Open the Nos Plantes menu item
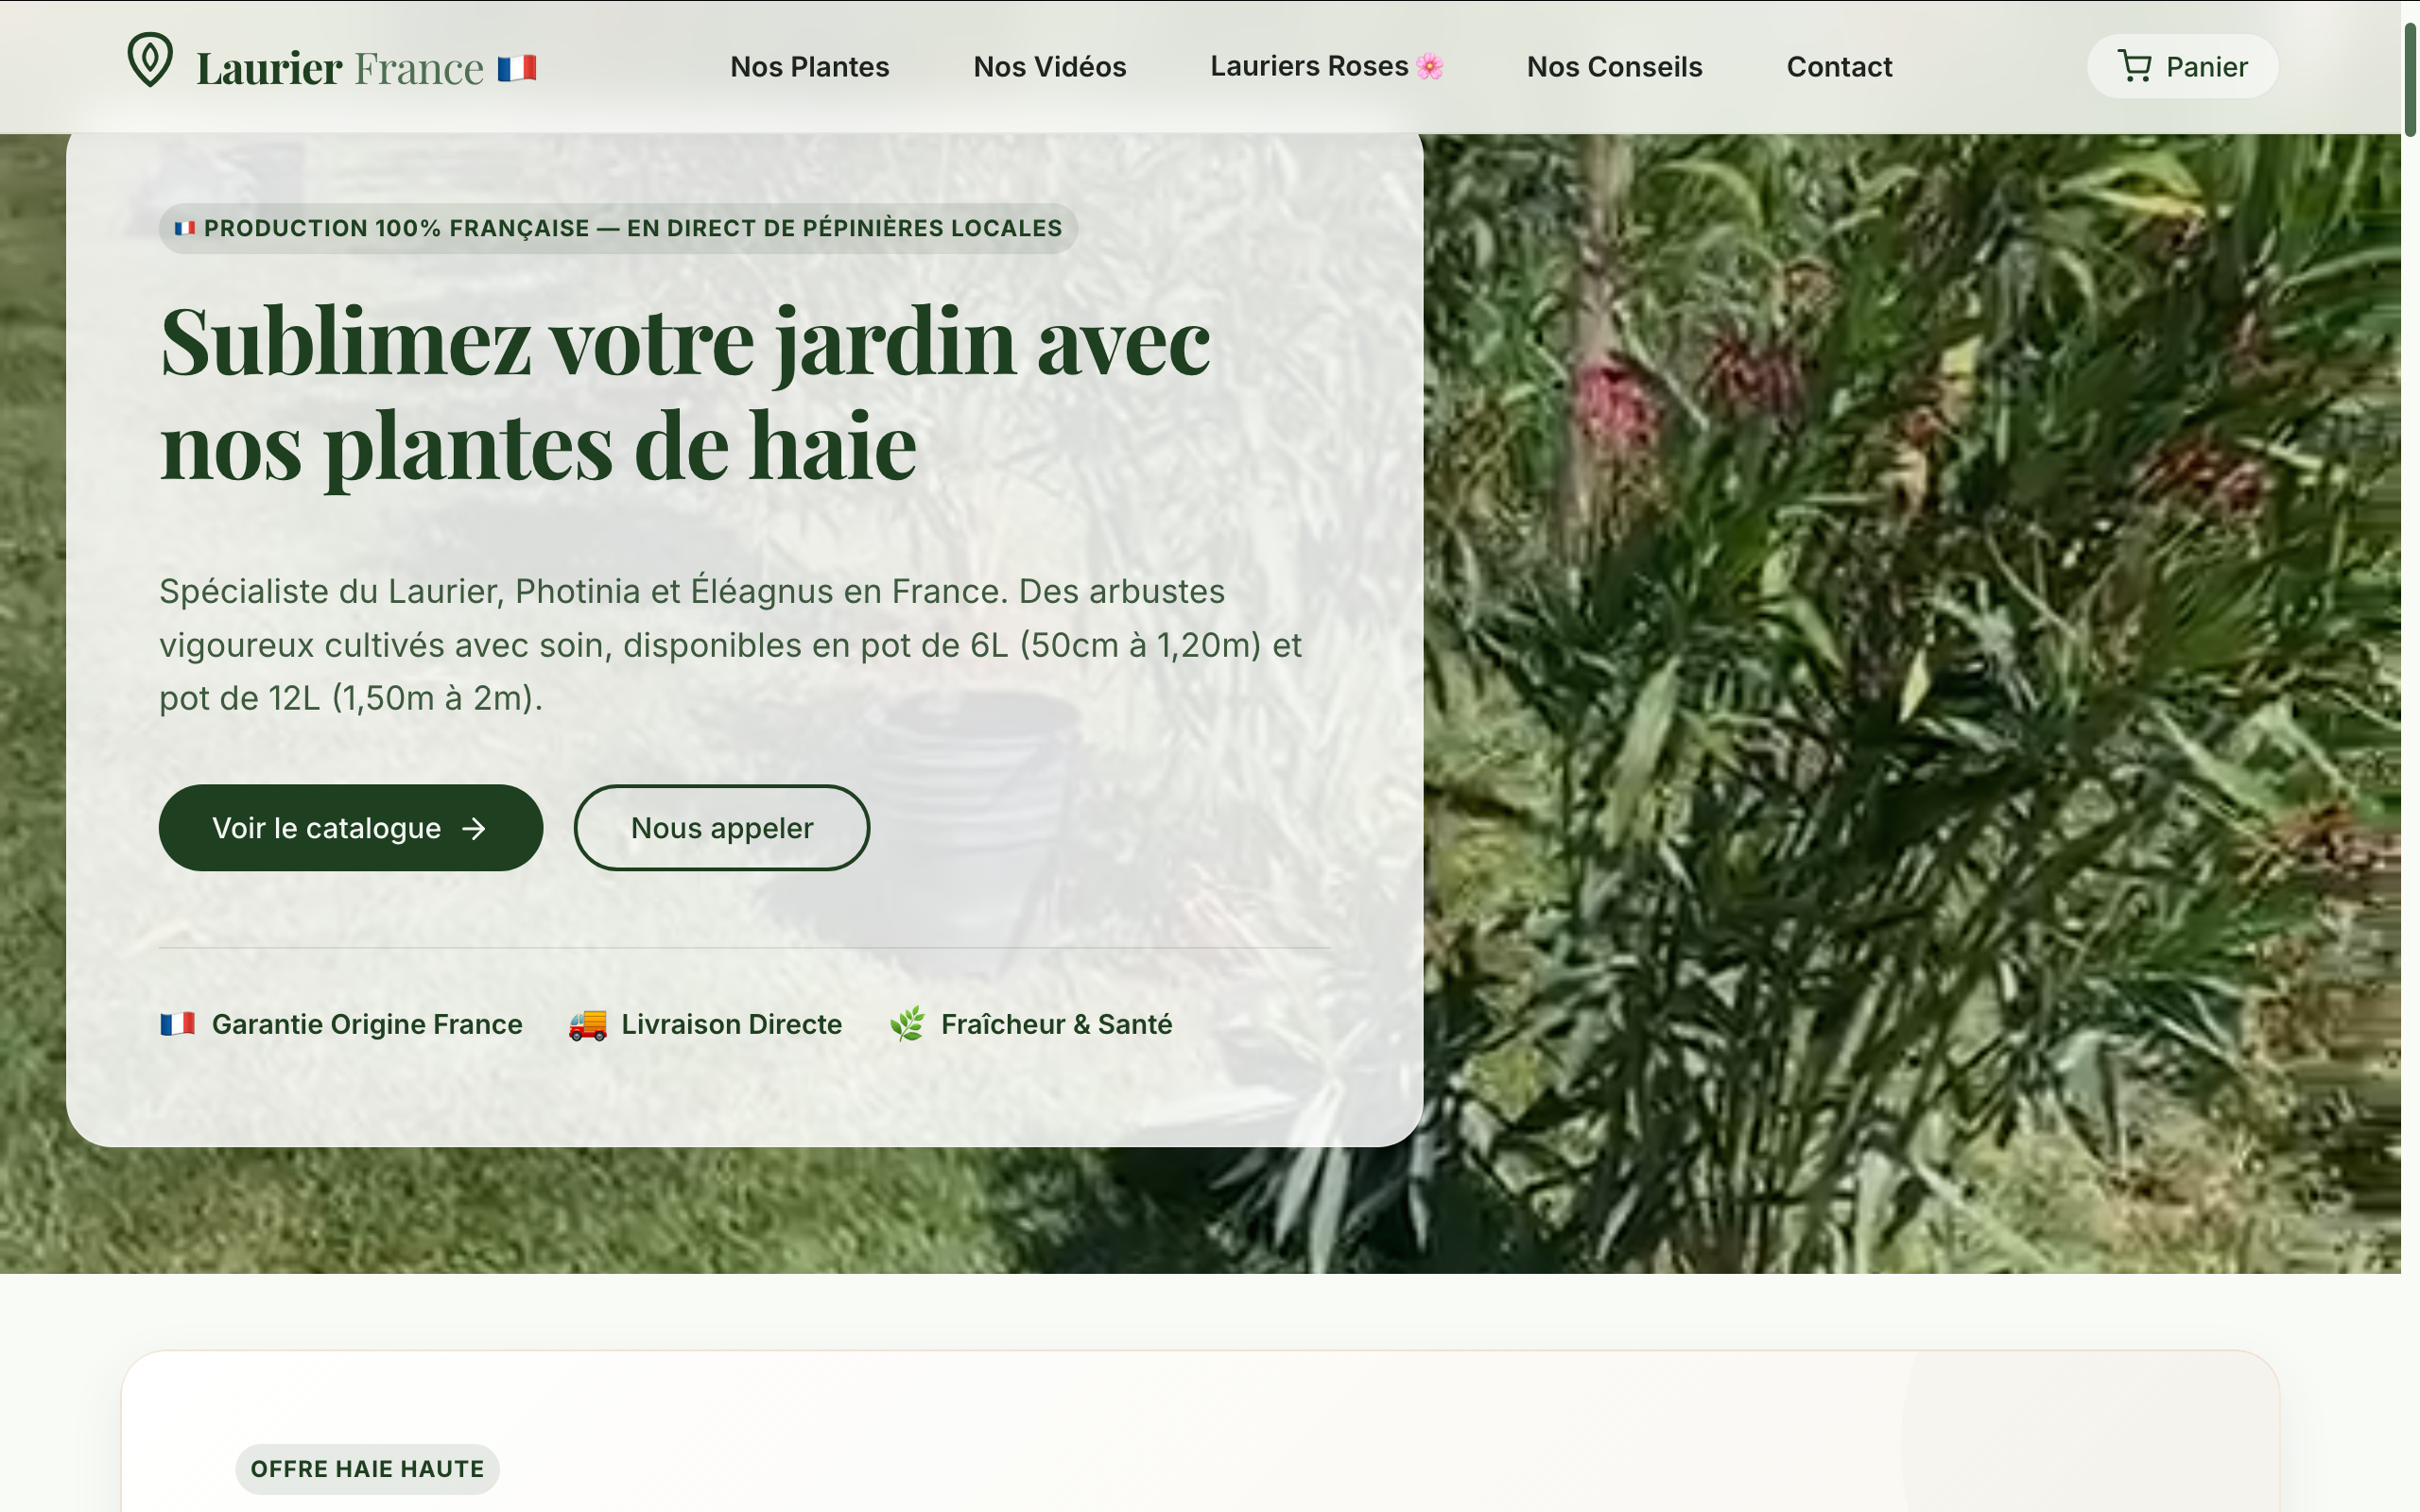Image resolution: width=2420 pixels, height=1512 pixels. coord(810,67)
